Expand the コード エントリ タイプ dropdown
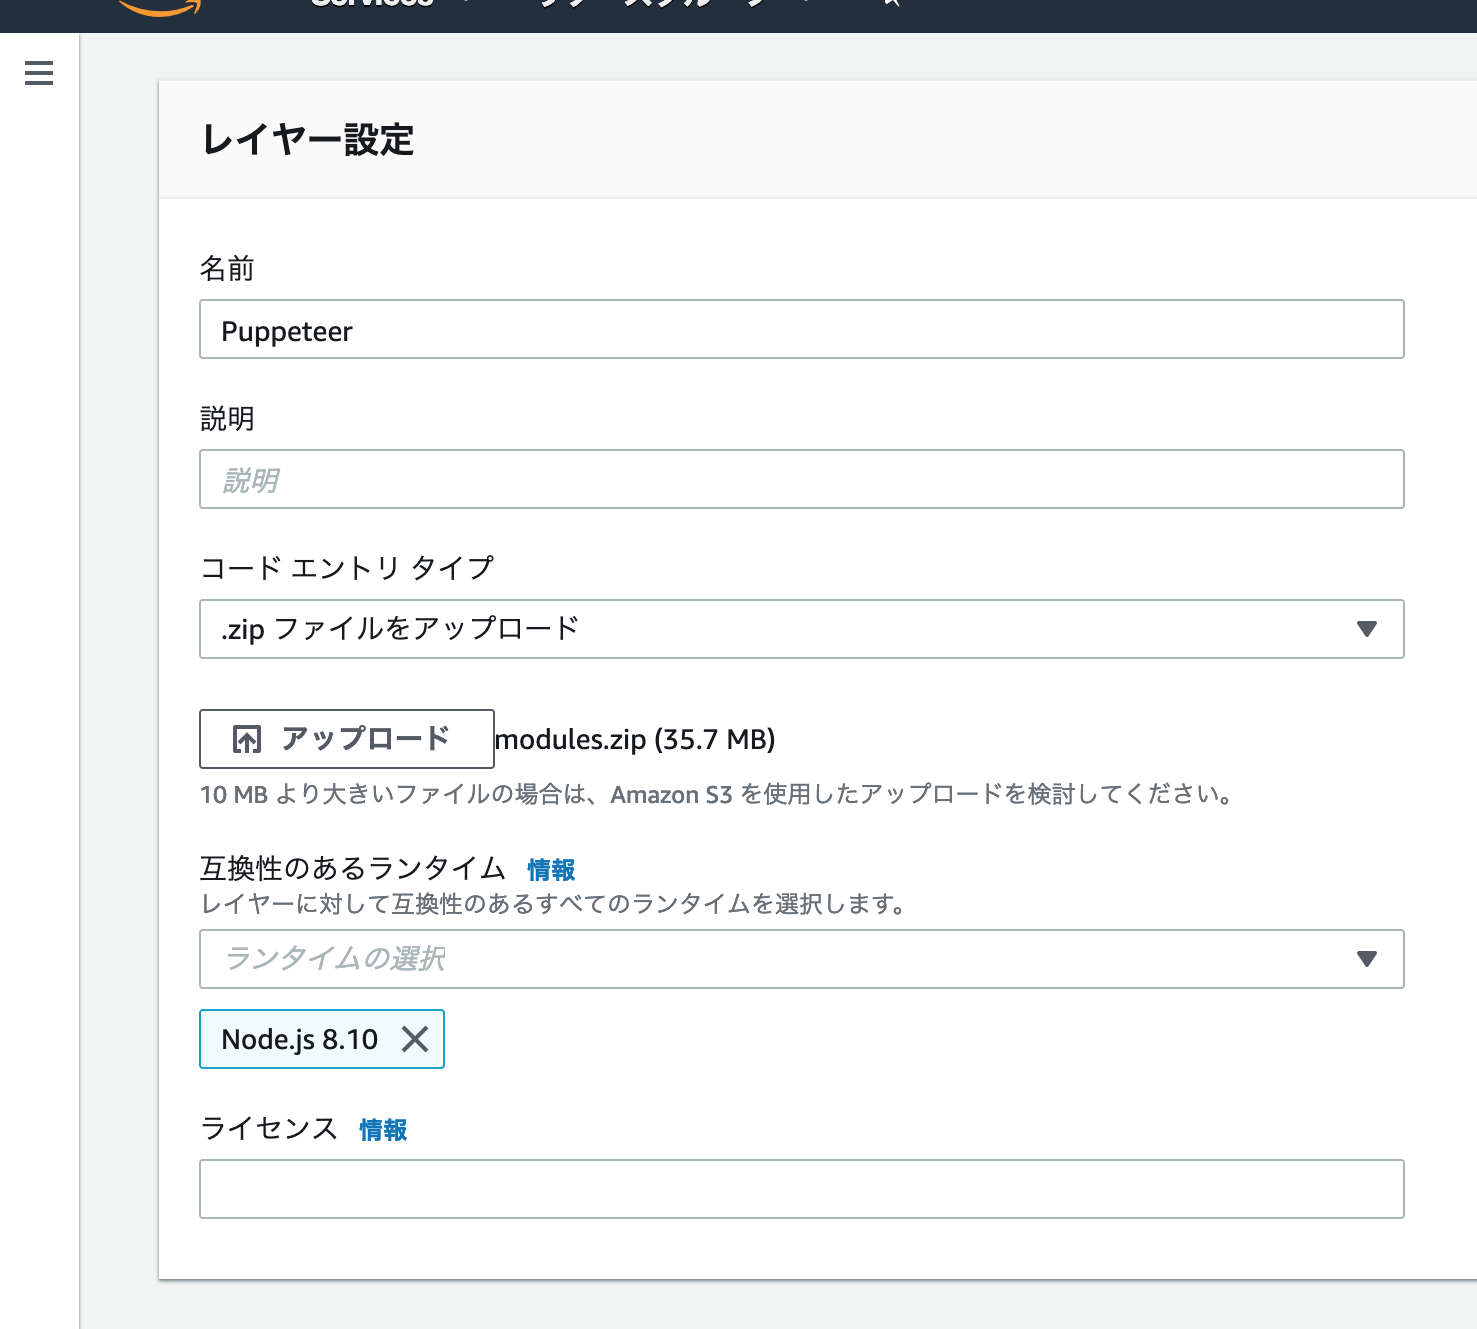Viewport: 1477px width, 1329px height. (x=801, y=629)
